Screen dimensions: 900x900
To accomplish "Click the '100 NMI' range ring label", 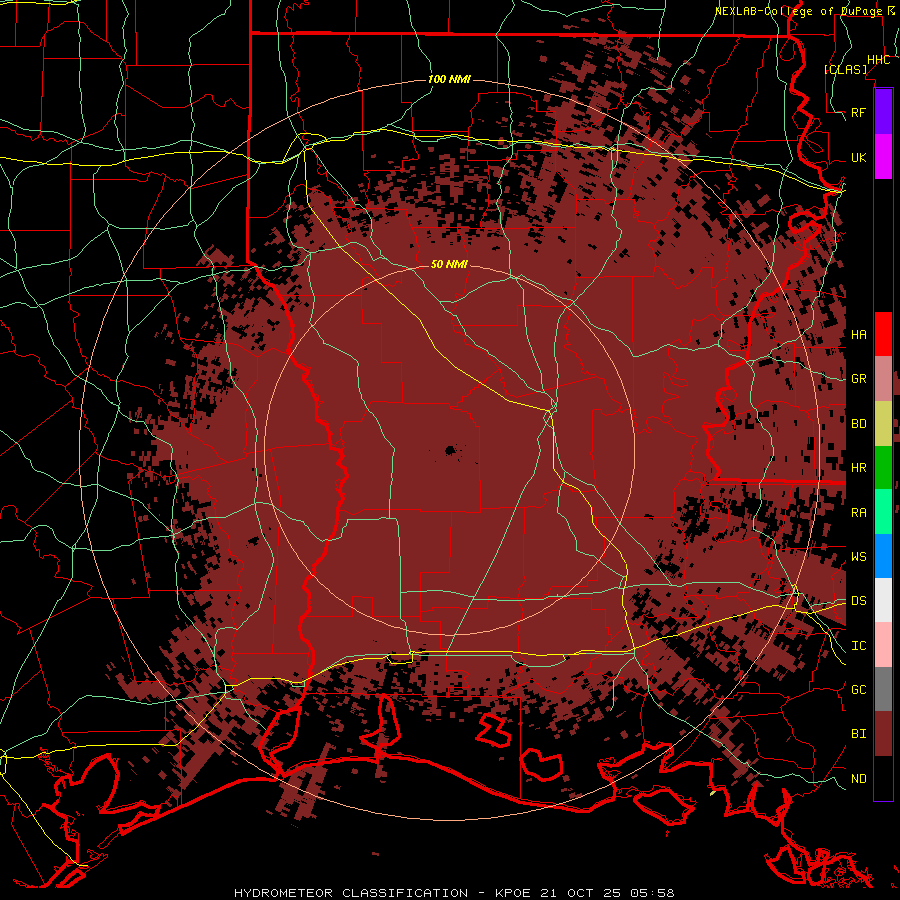I will click(449, 79).
